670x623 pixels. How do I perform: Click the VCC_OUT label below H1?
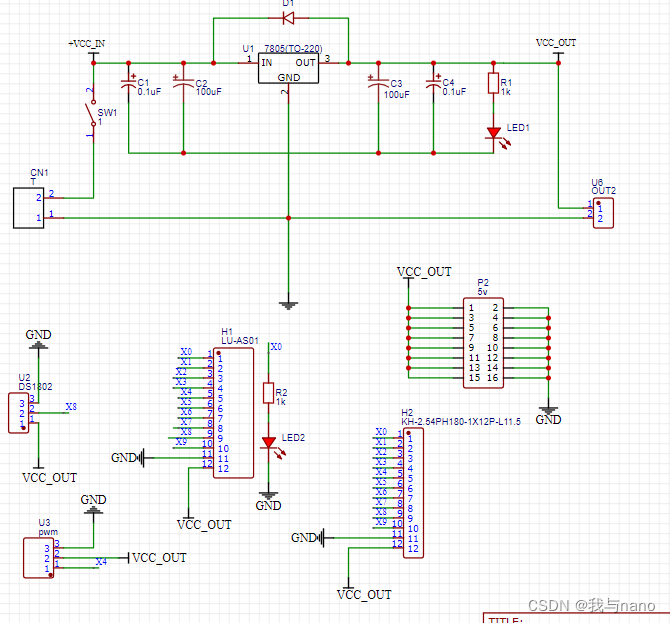(204, 525)
